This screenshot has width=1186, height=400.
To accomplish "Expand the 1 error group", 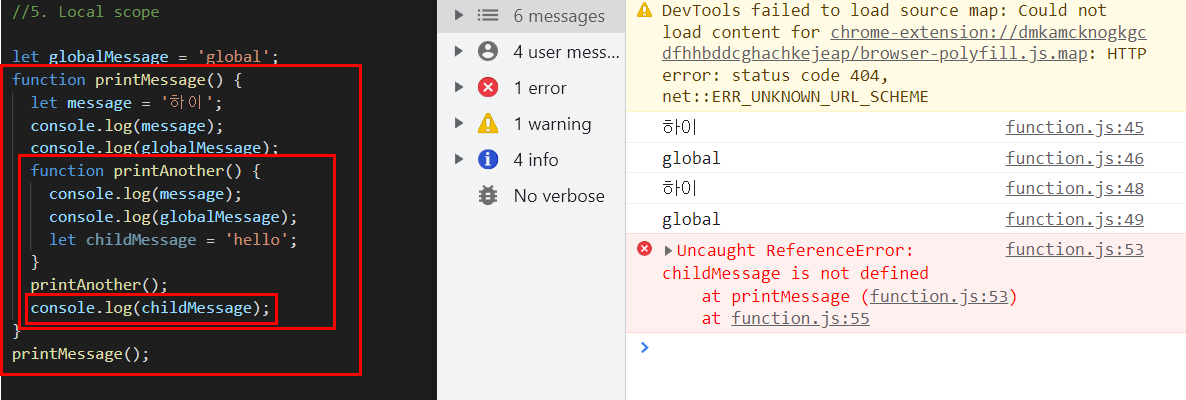I will pyautogui.click(x=458, y=88).
